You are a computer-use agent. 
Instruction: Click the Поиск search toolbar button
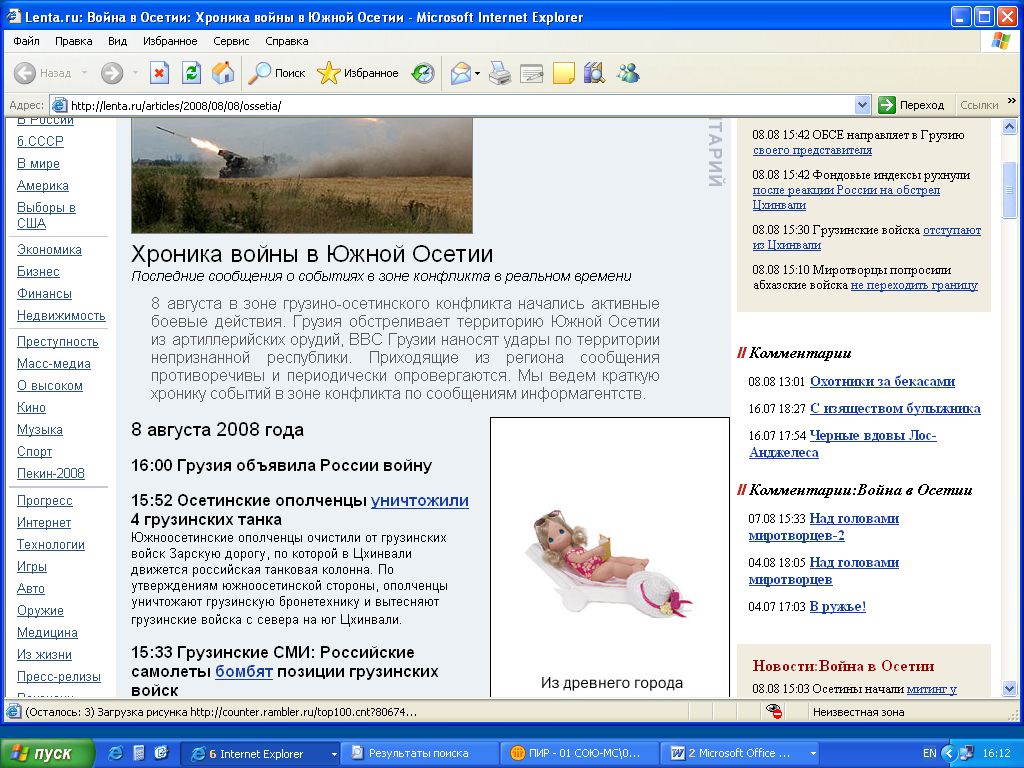277,73
